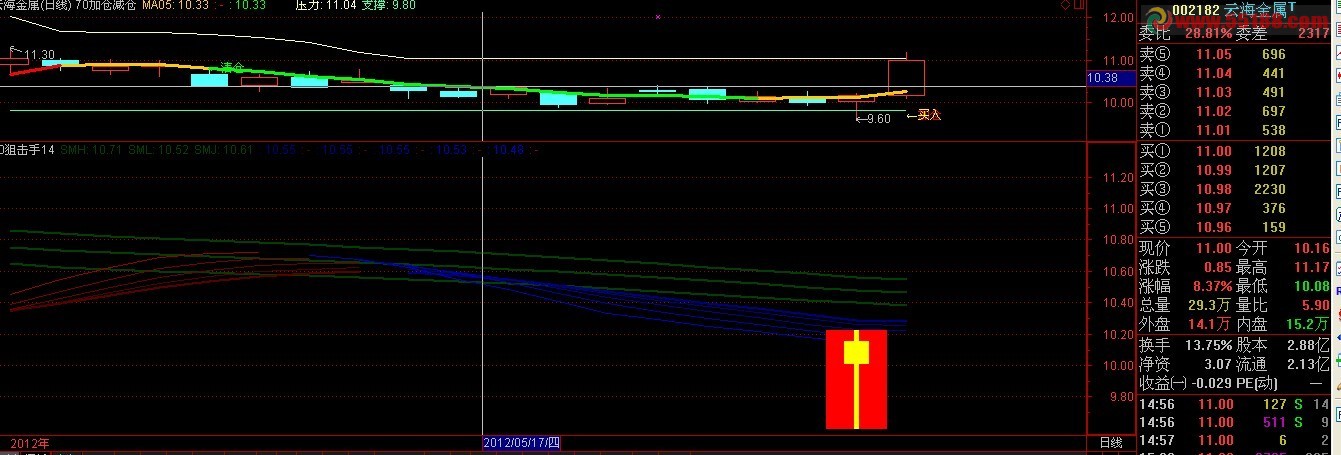The width and height of the screenshot is (1341, 455).
Task: Click the MA05: 10.33 indicator readout
Action: [176, 5]
